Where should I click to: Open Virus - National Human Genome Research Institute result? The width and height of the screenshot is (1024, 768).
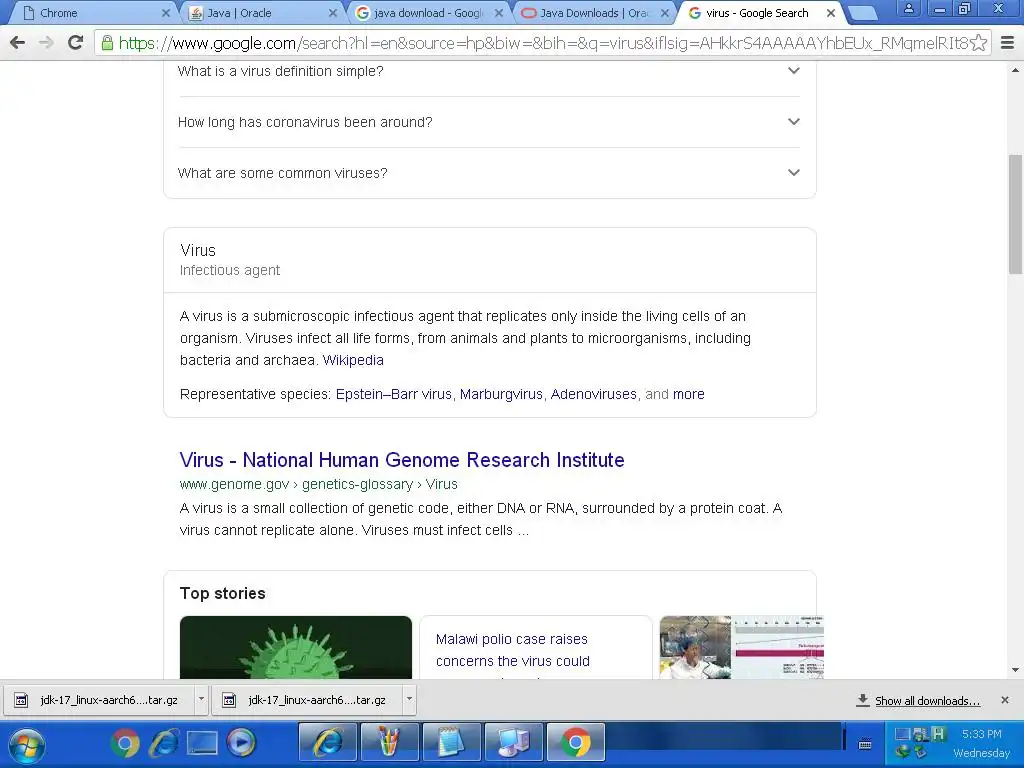[402, 460]
